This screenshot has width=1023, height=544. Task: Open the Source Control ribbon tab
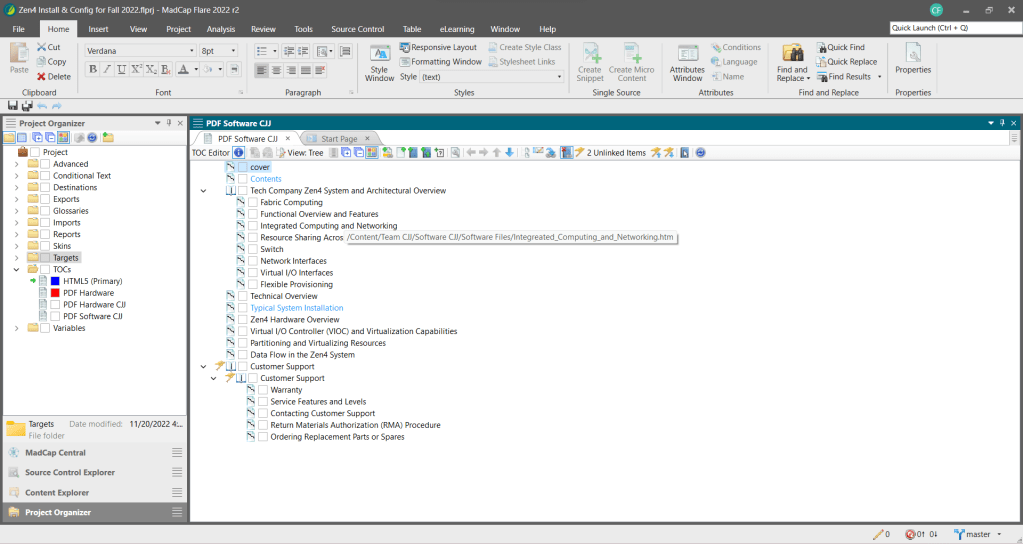357,29
